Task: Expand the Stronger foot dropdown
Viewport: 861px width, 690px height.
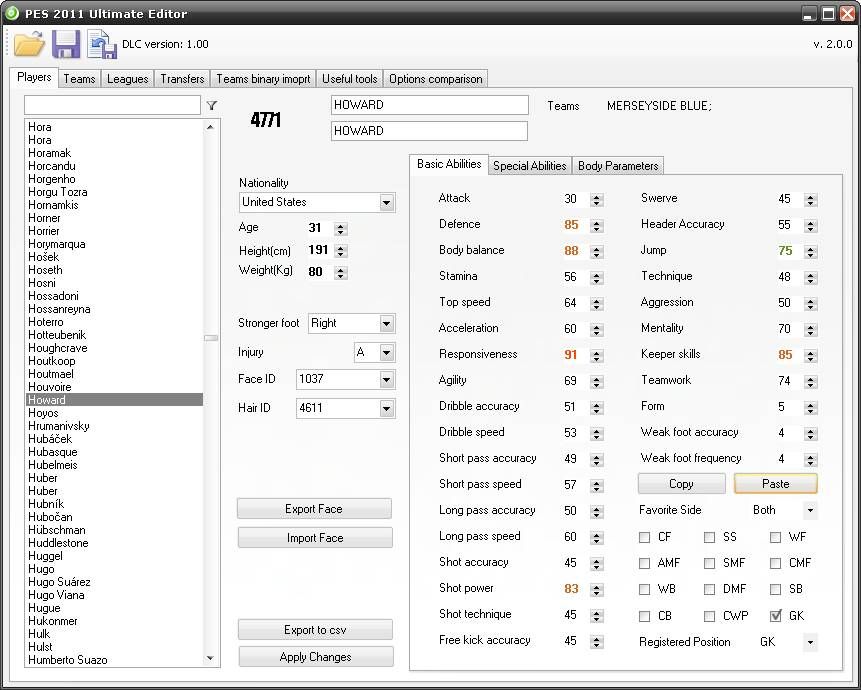Action: click(386, 324)
